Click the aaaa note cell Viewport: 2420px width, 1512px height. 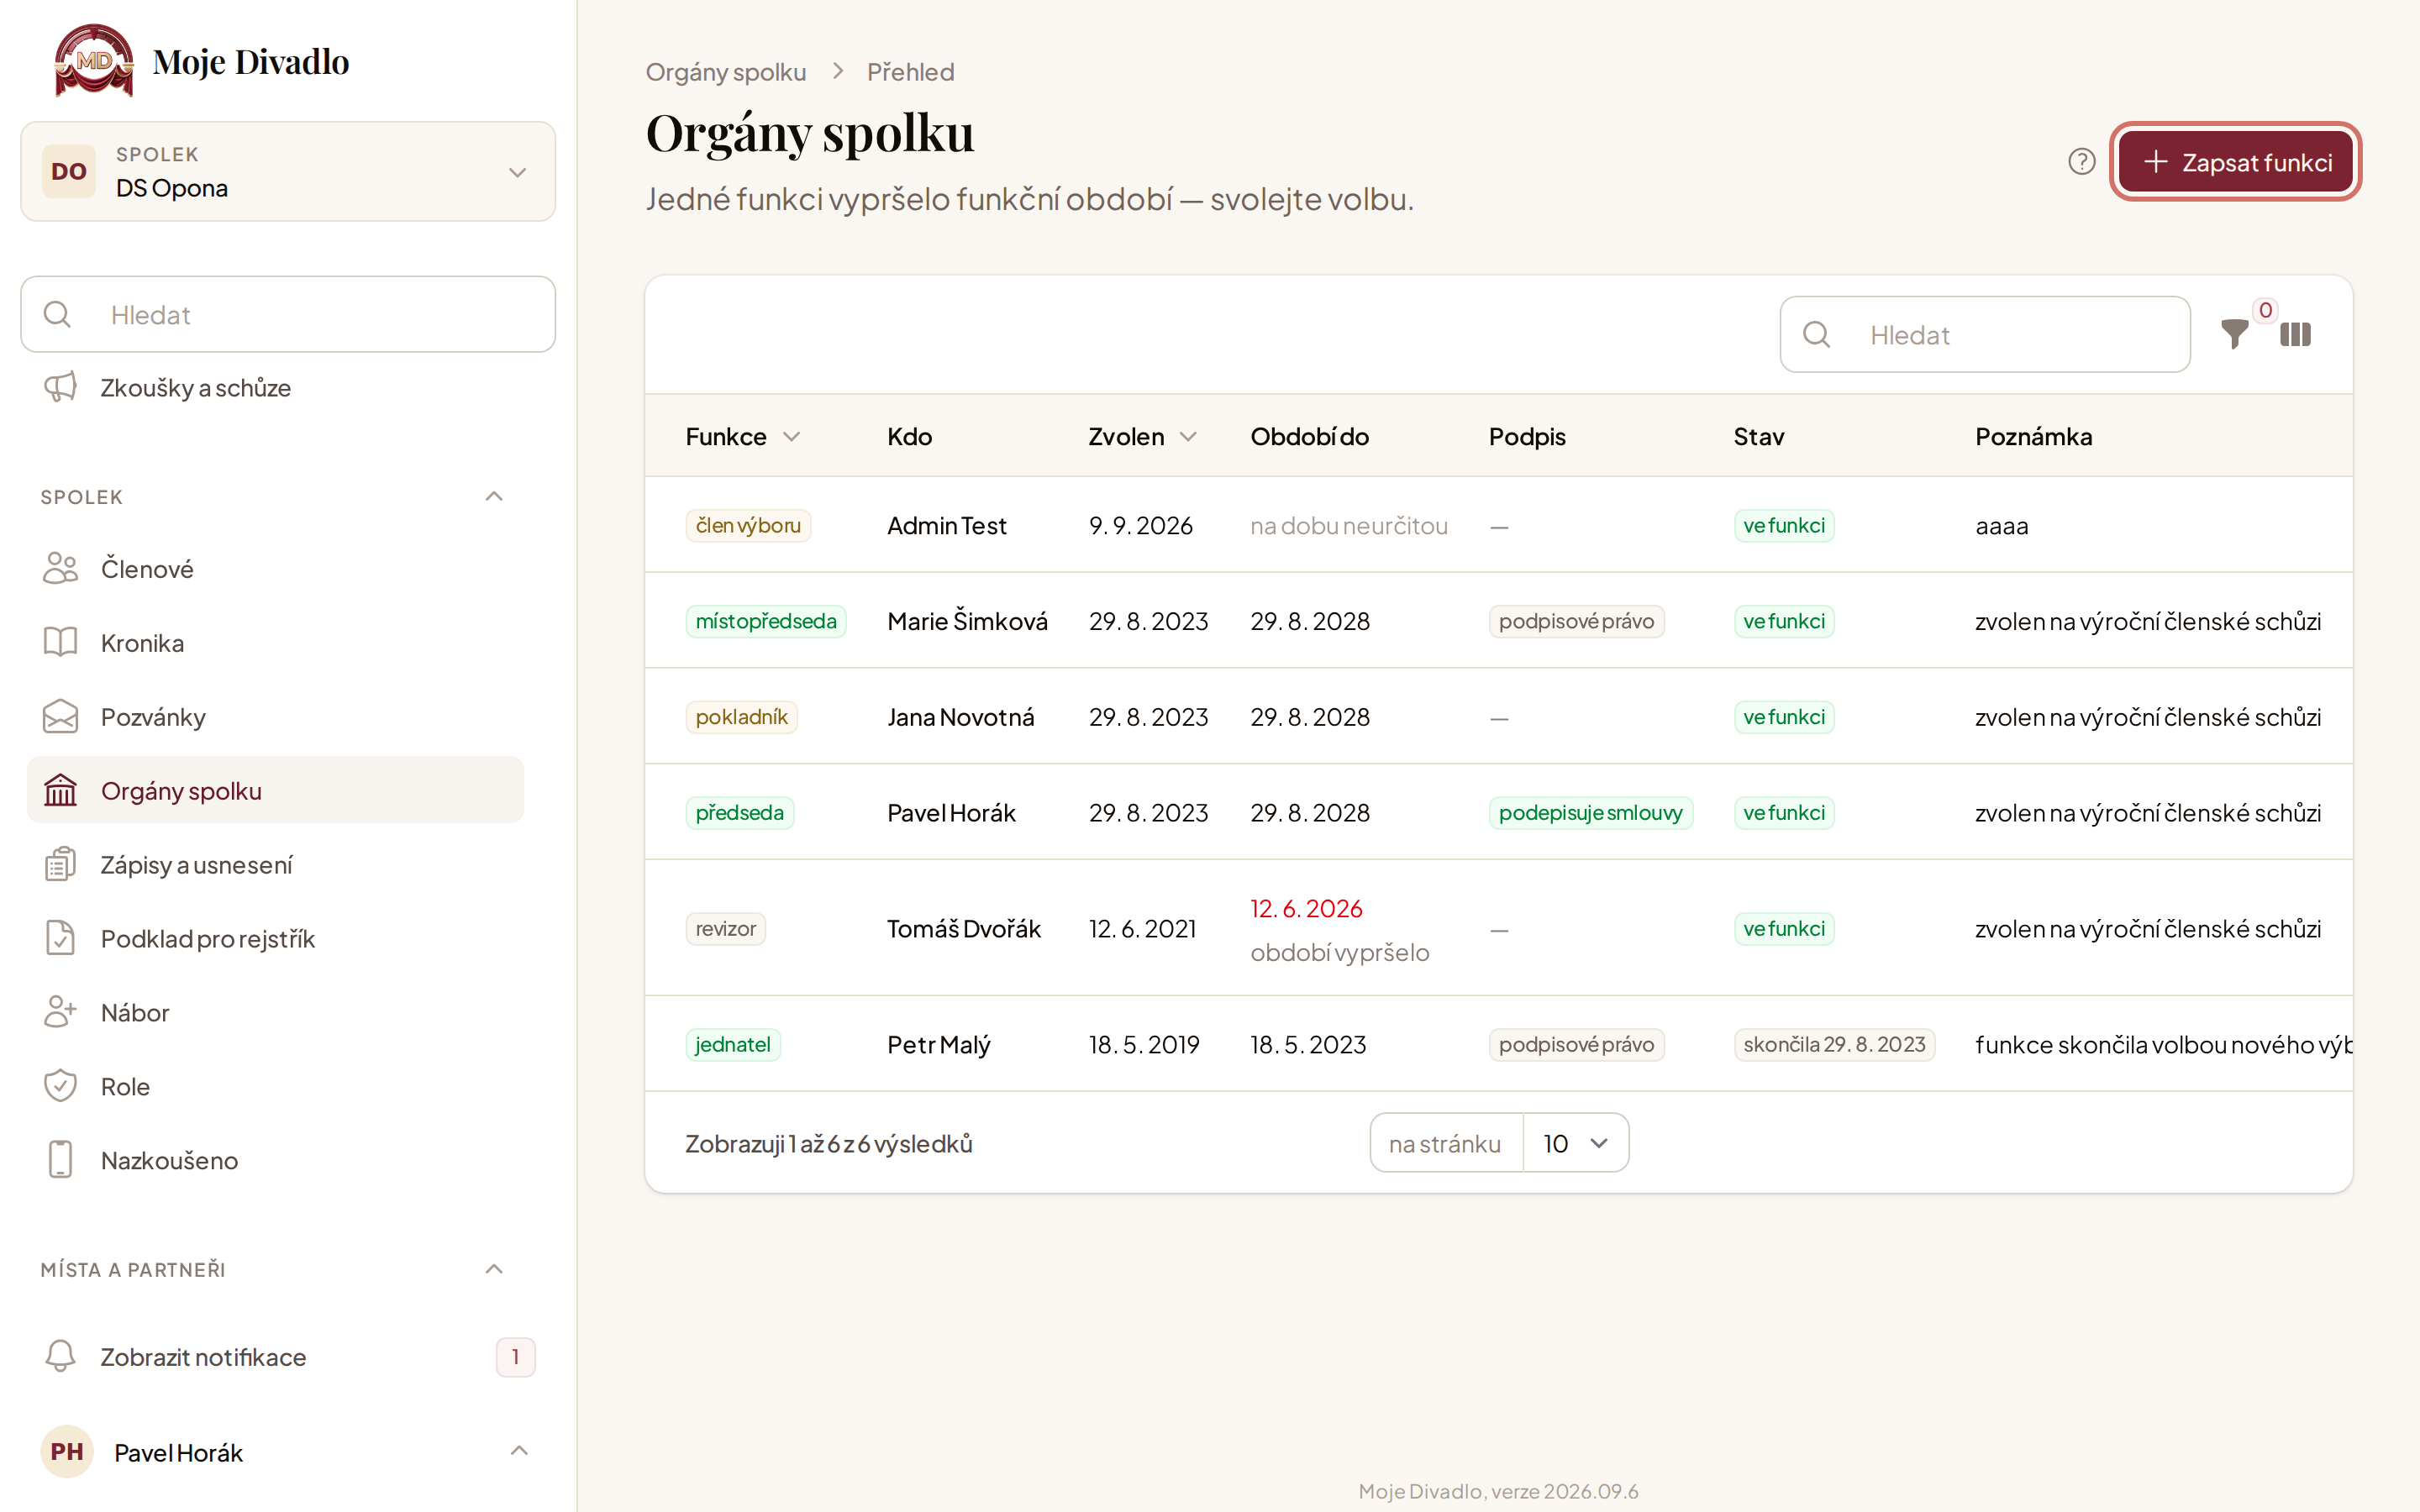(2001, 525)
